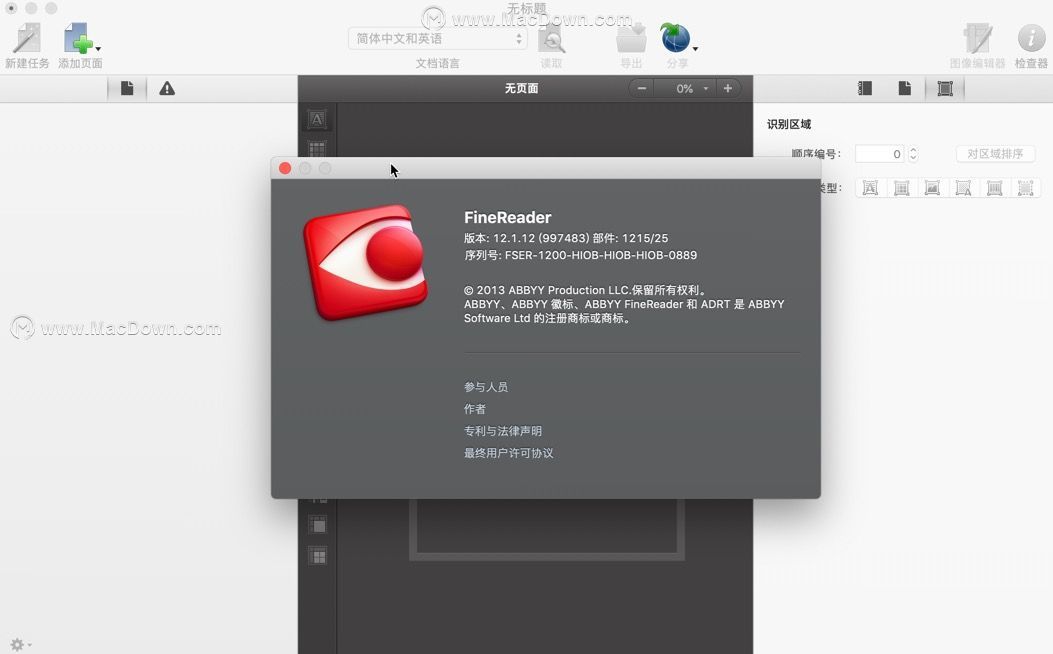Switch to page tab in inspector
This screenshot has height=654, width=1053.
[x=905, y=88]
